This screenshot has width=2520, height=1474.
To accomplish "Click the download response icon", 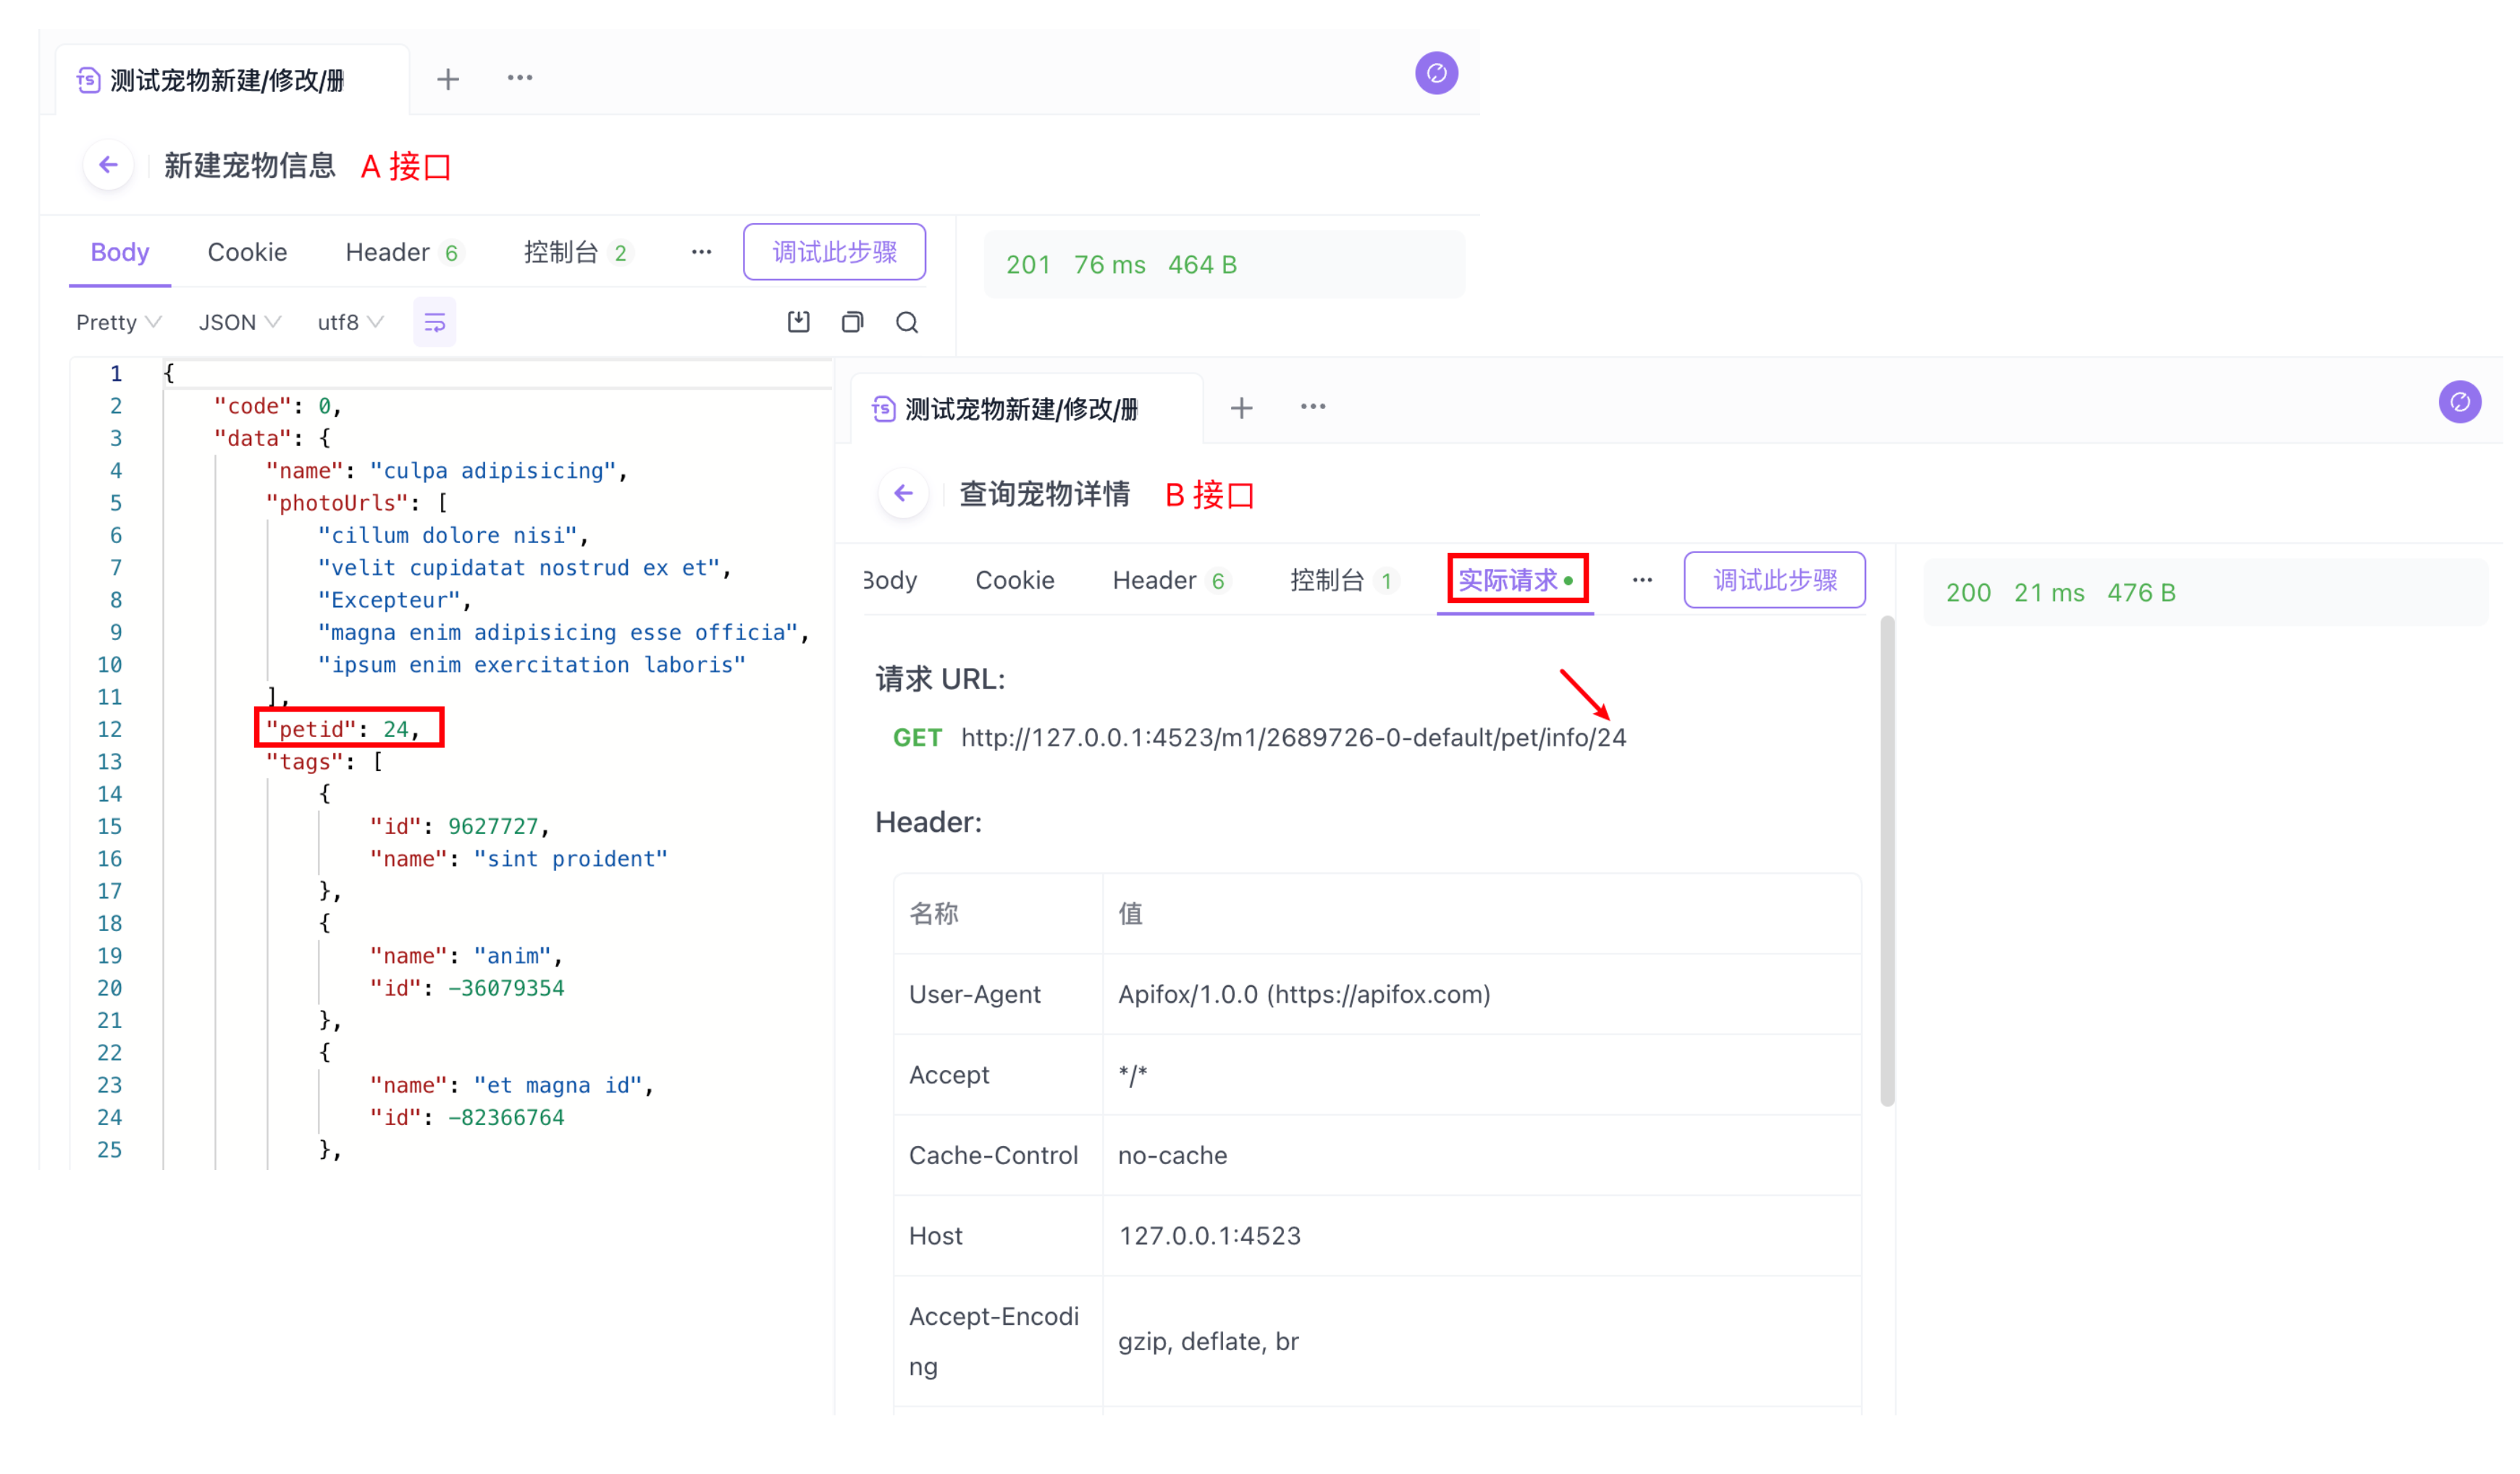I will tap(798, 322).
